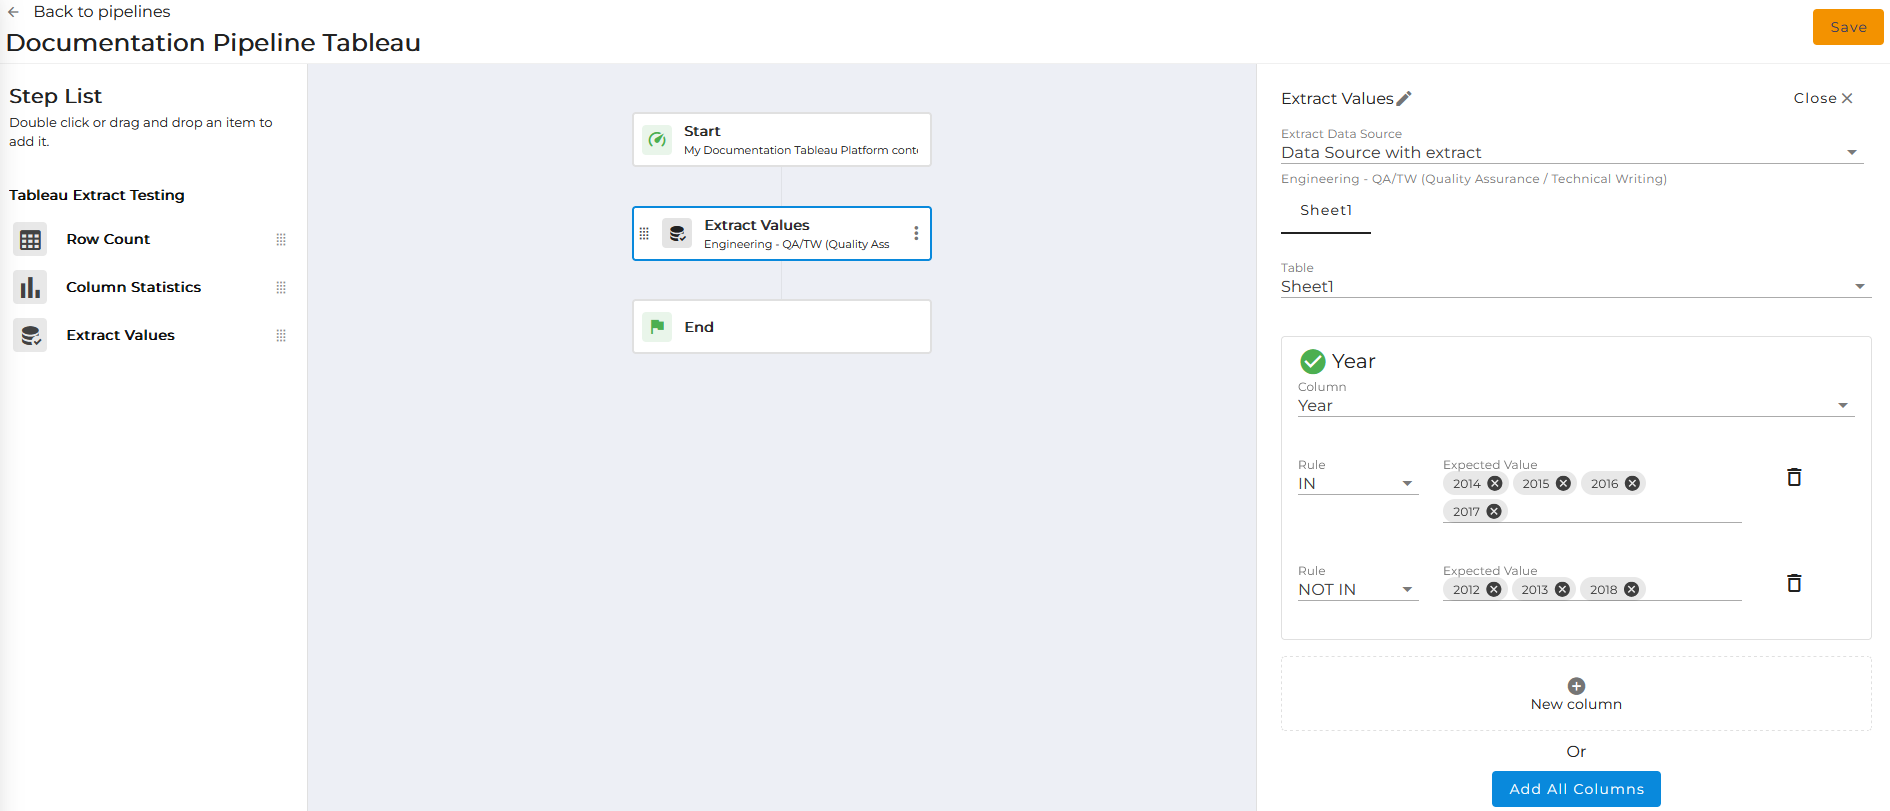Open the Table dropdown showing Sheet1

pos(1576,287)
